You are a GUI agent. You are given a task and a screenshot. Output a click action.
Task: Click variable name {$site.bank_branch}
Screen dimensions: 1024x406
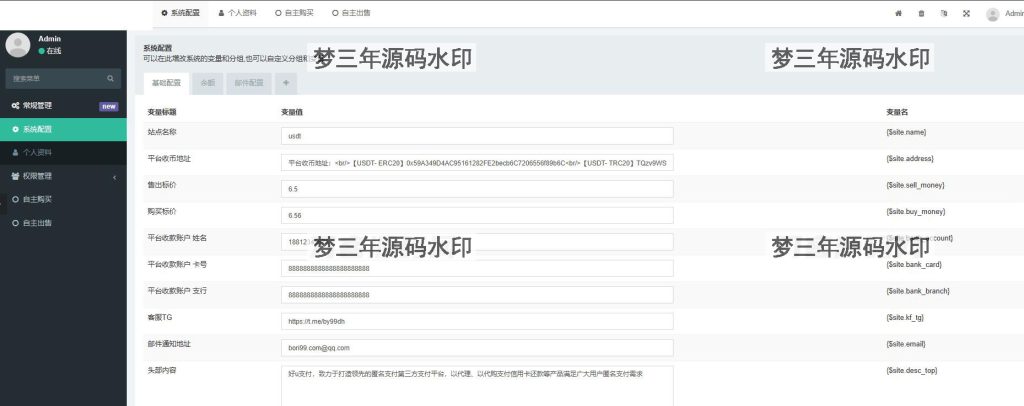[918, 290]
